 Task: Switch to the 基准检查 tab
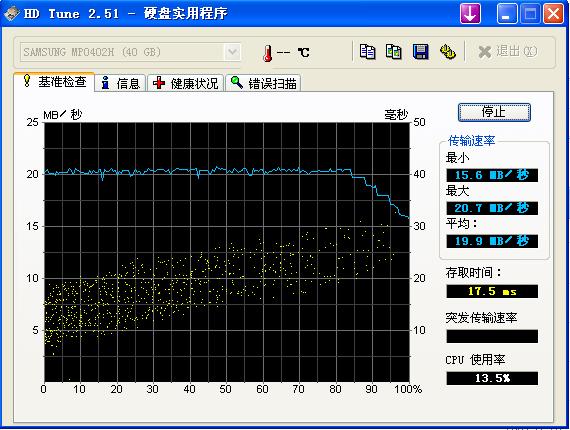55,82
